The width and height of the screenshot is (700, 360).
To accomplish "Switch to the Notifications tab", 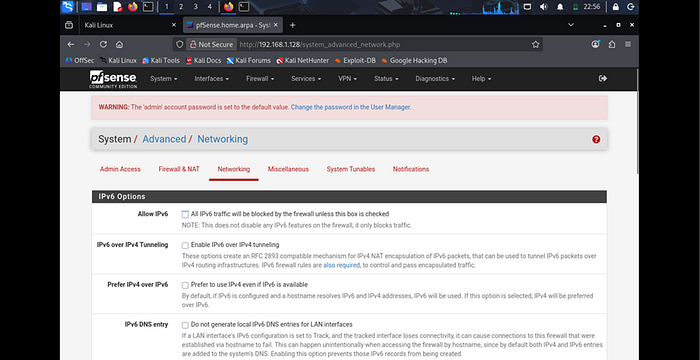I will tap(411, 169).
